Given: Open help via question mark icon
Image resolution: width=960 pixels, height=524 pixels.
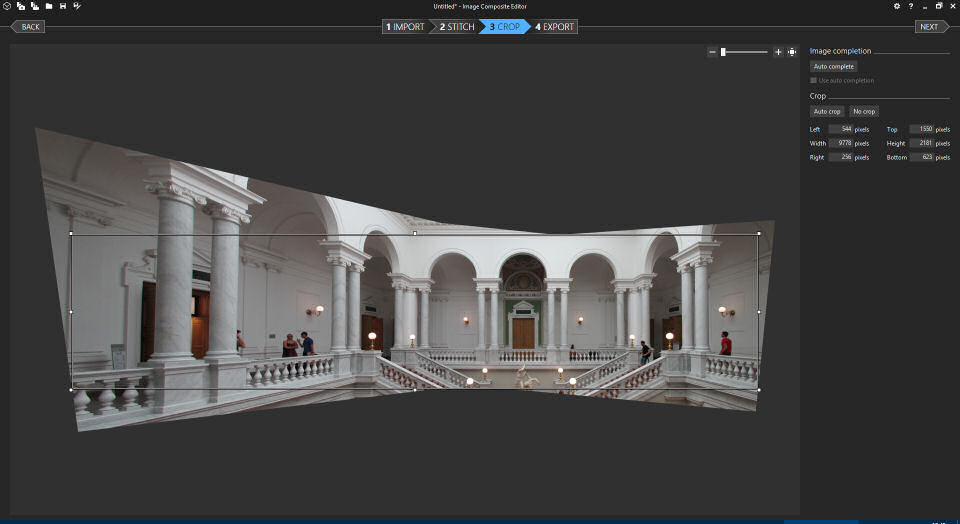Looking at the screenshot, I should coord(910,6).
